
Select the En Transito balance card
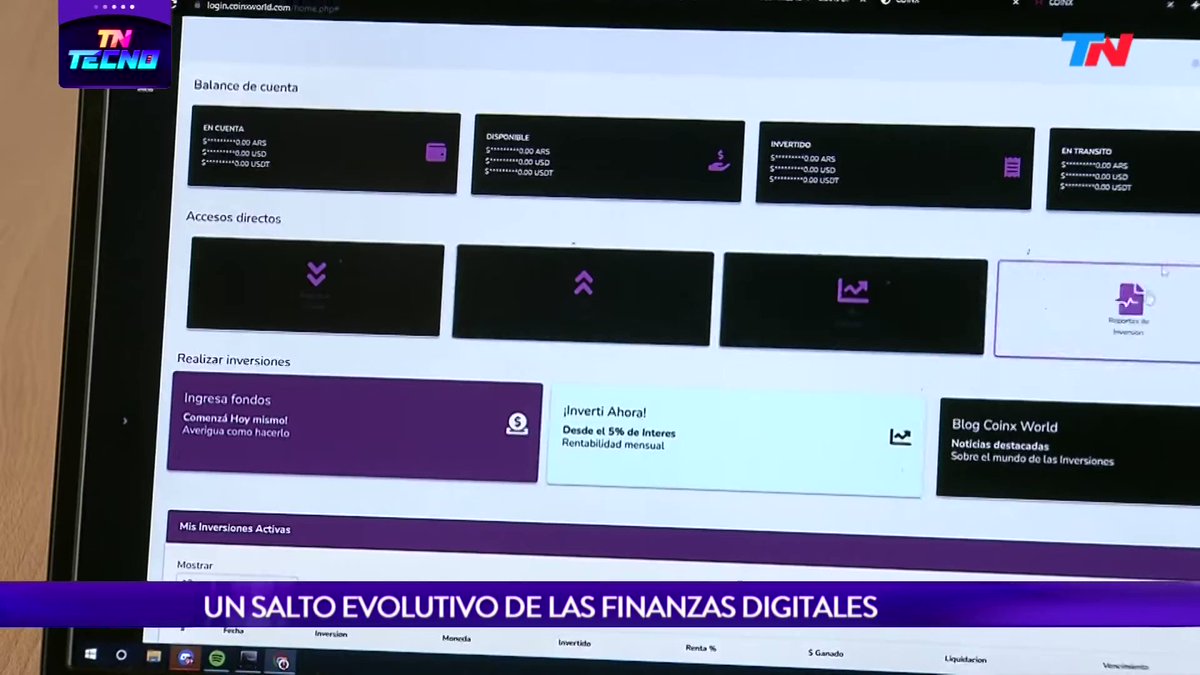[1123, 171]
